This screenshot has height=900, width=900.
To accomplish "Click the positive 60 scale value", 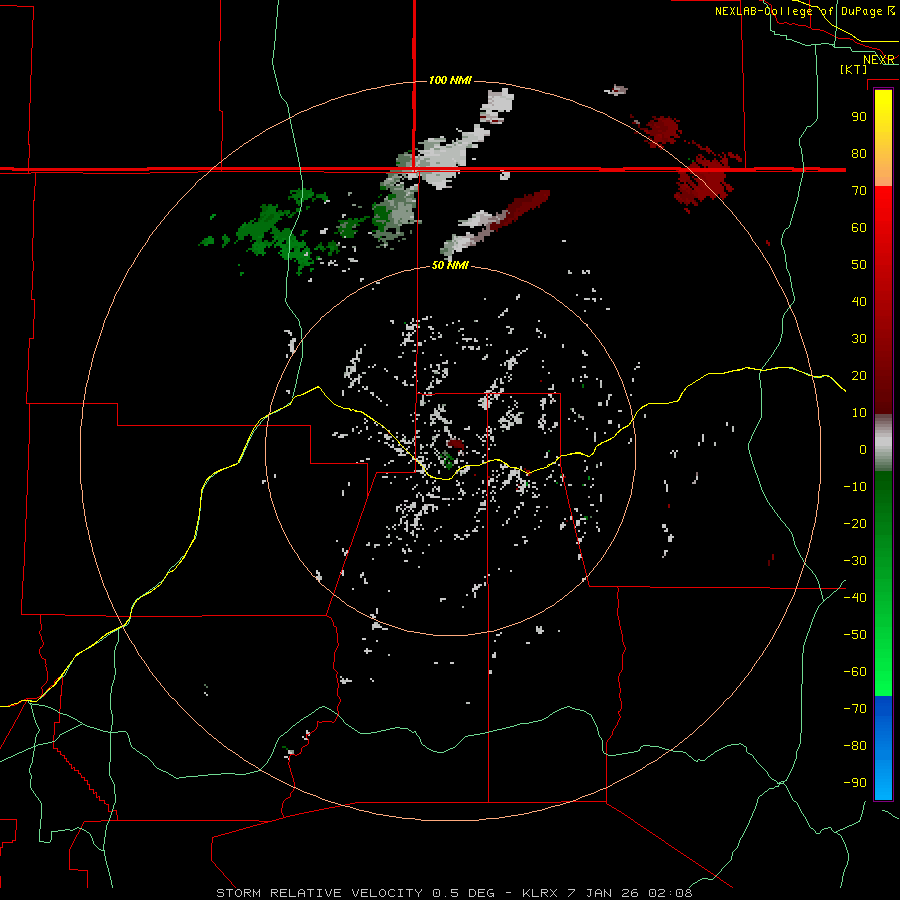I will pyautogui.click(x=859, y=227).
